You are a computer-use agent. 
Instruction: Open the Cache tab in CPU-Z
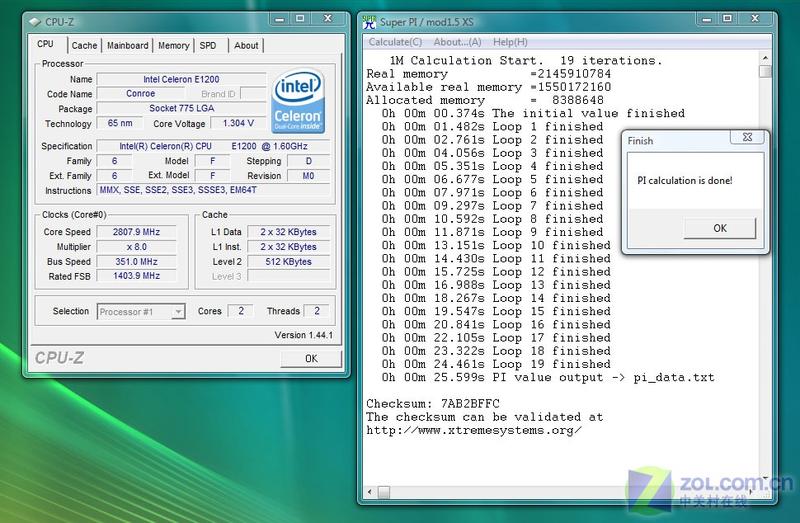[84, 45]
